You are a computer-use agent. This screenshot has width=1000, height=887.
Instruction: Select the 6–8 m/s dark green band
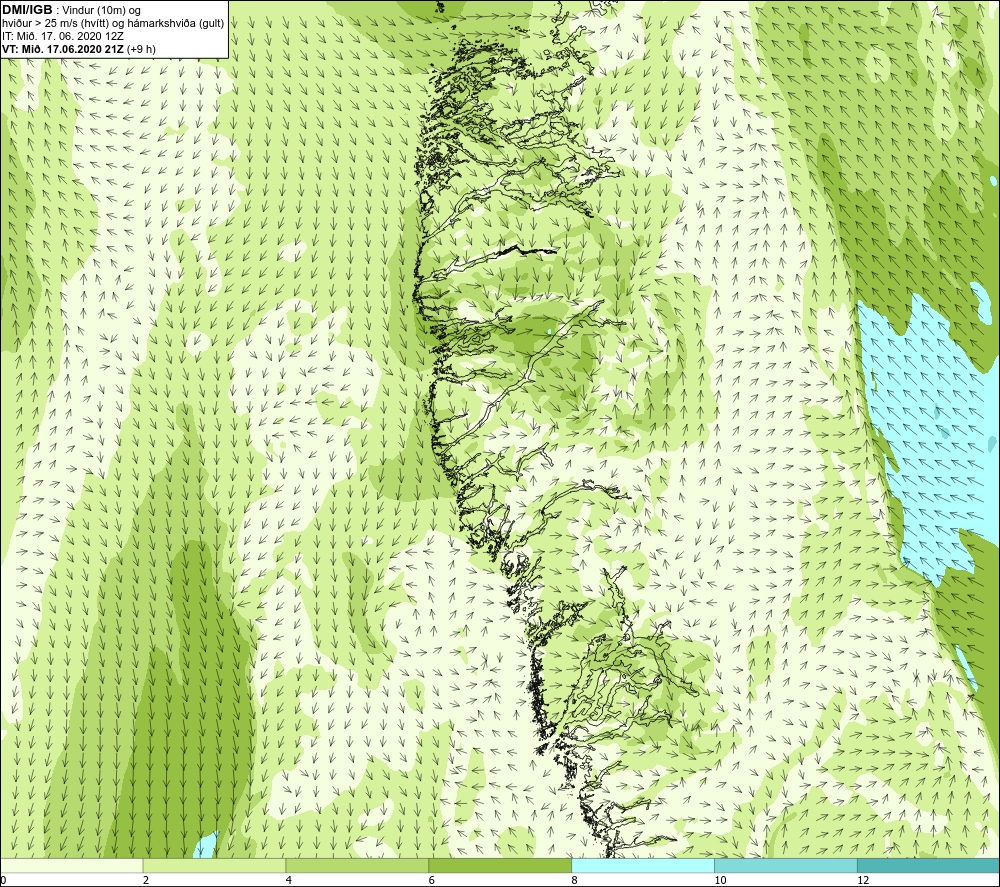(x=500, y=866)
